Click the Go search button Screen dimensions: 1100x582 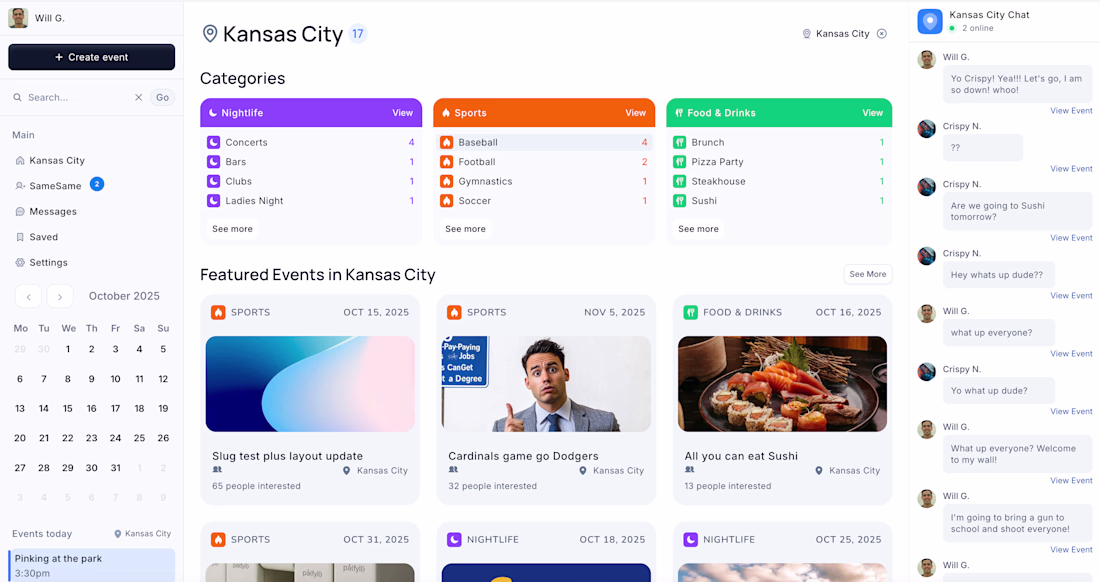point(162,97)
